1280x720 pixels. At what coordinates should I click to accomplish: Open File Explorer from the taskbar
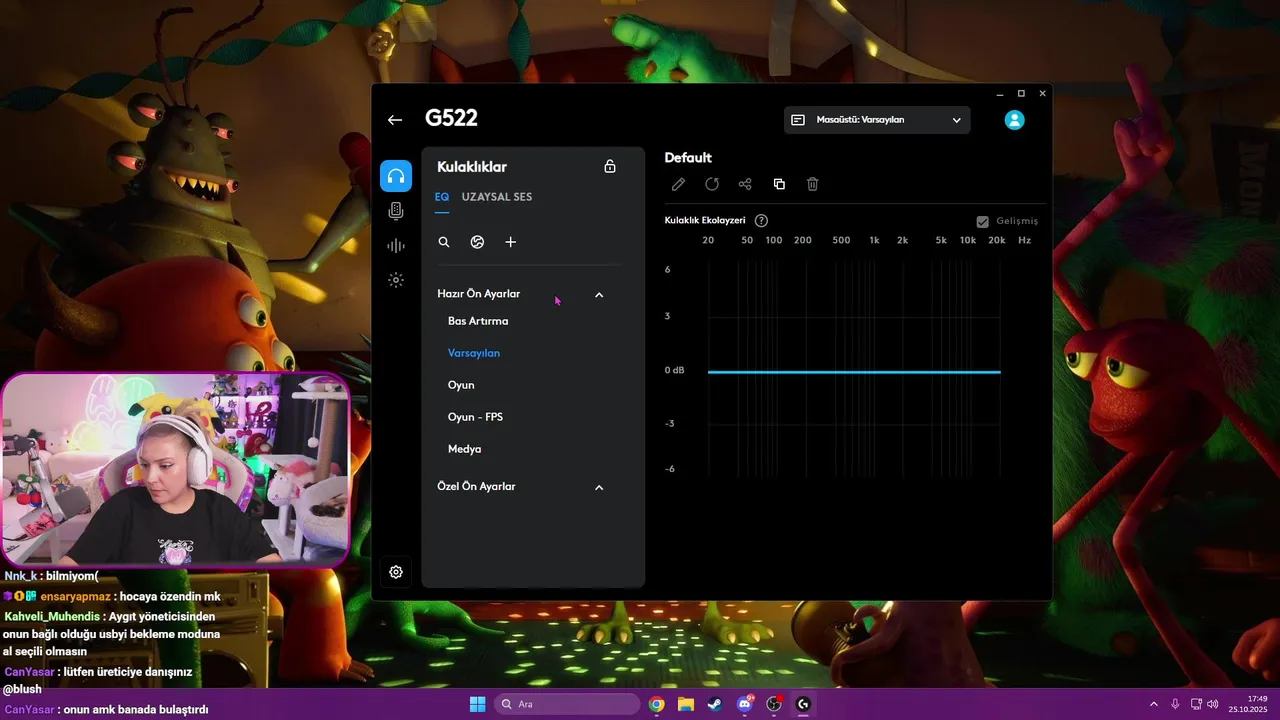[686, 704]
